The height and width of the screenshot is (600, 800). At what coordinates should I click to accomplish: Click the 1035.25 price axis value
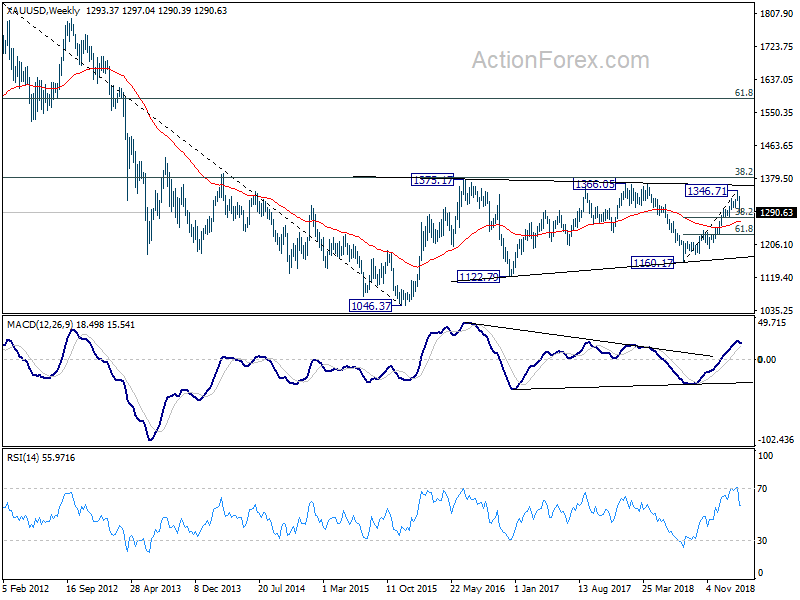pos(777,310)
